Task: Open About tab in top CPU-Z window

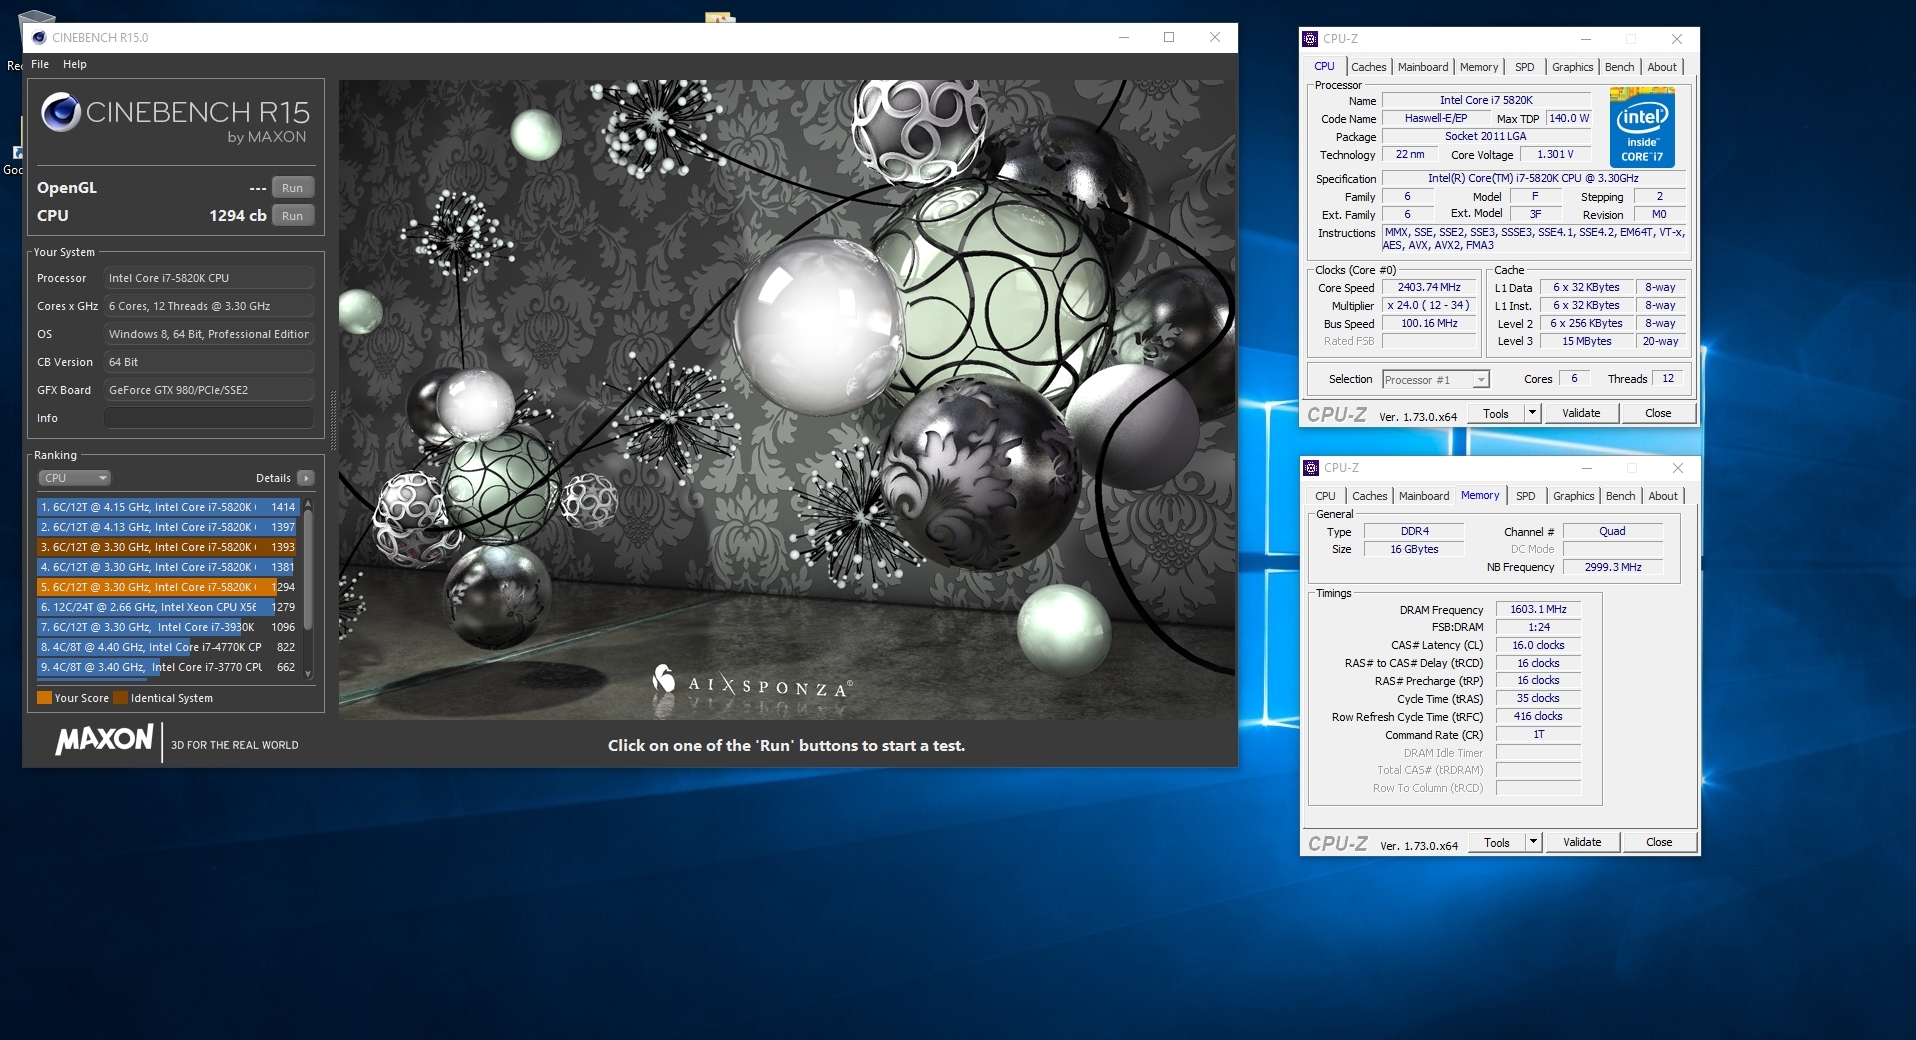Action: 1662,67
